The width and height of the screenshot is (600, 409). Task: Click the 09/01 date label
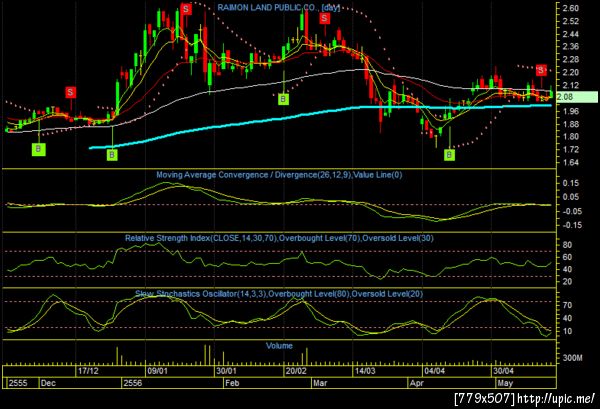pyautogui.click(x=158, y=371)
